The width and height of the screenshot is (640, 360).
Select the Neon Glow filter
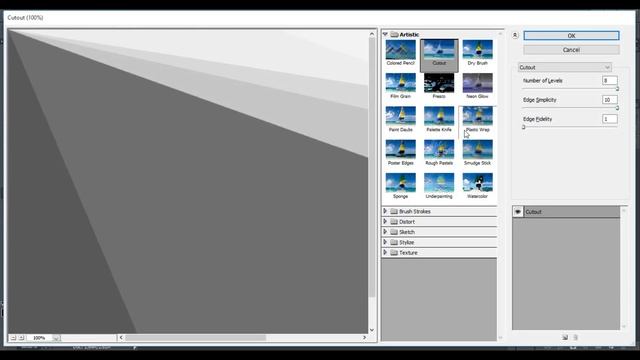click(x=477, y=86)
